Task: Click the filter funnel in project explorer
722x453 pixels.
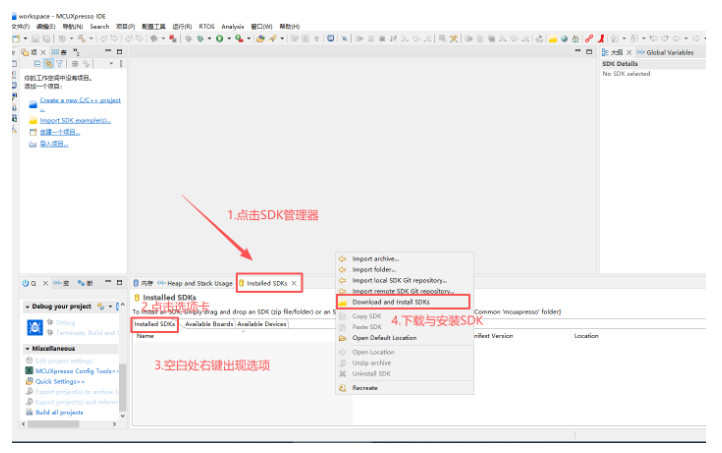Action: pyautogui.click(x=59, y=64)
